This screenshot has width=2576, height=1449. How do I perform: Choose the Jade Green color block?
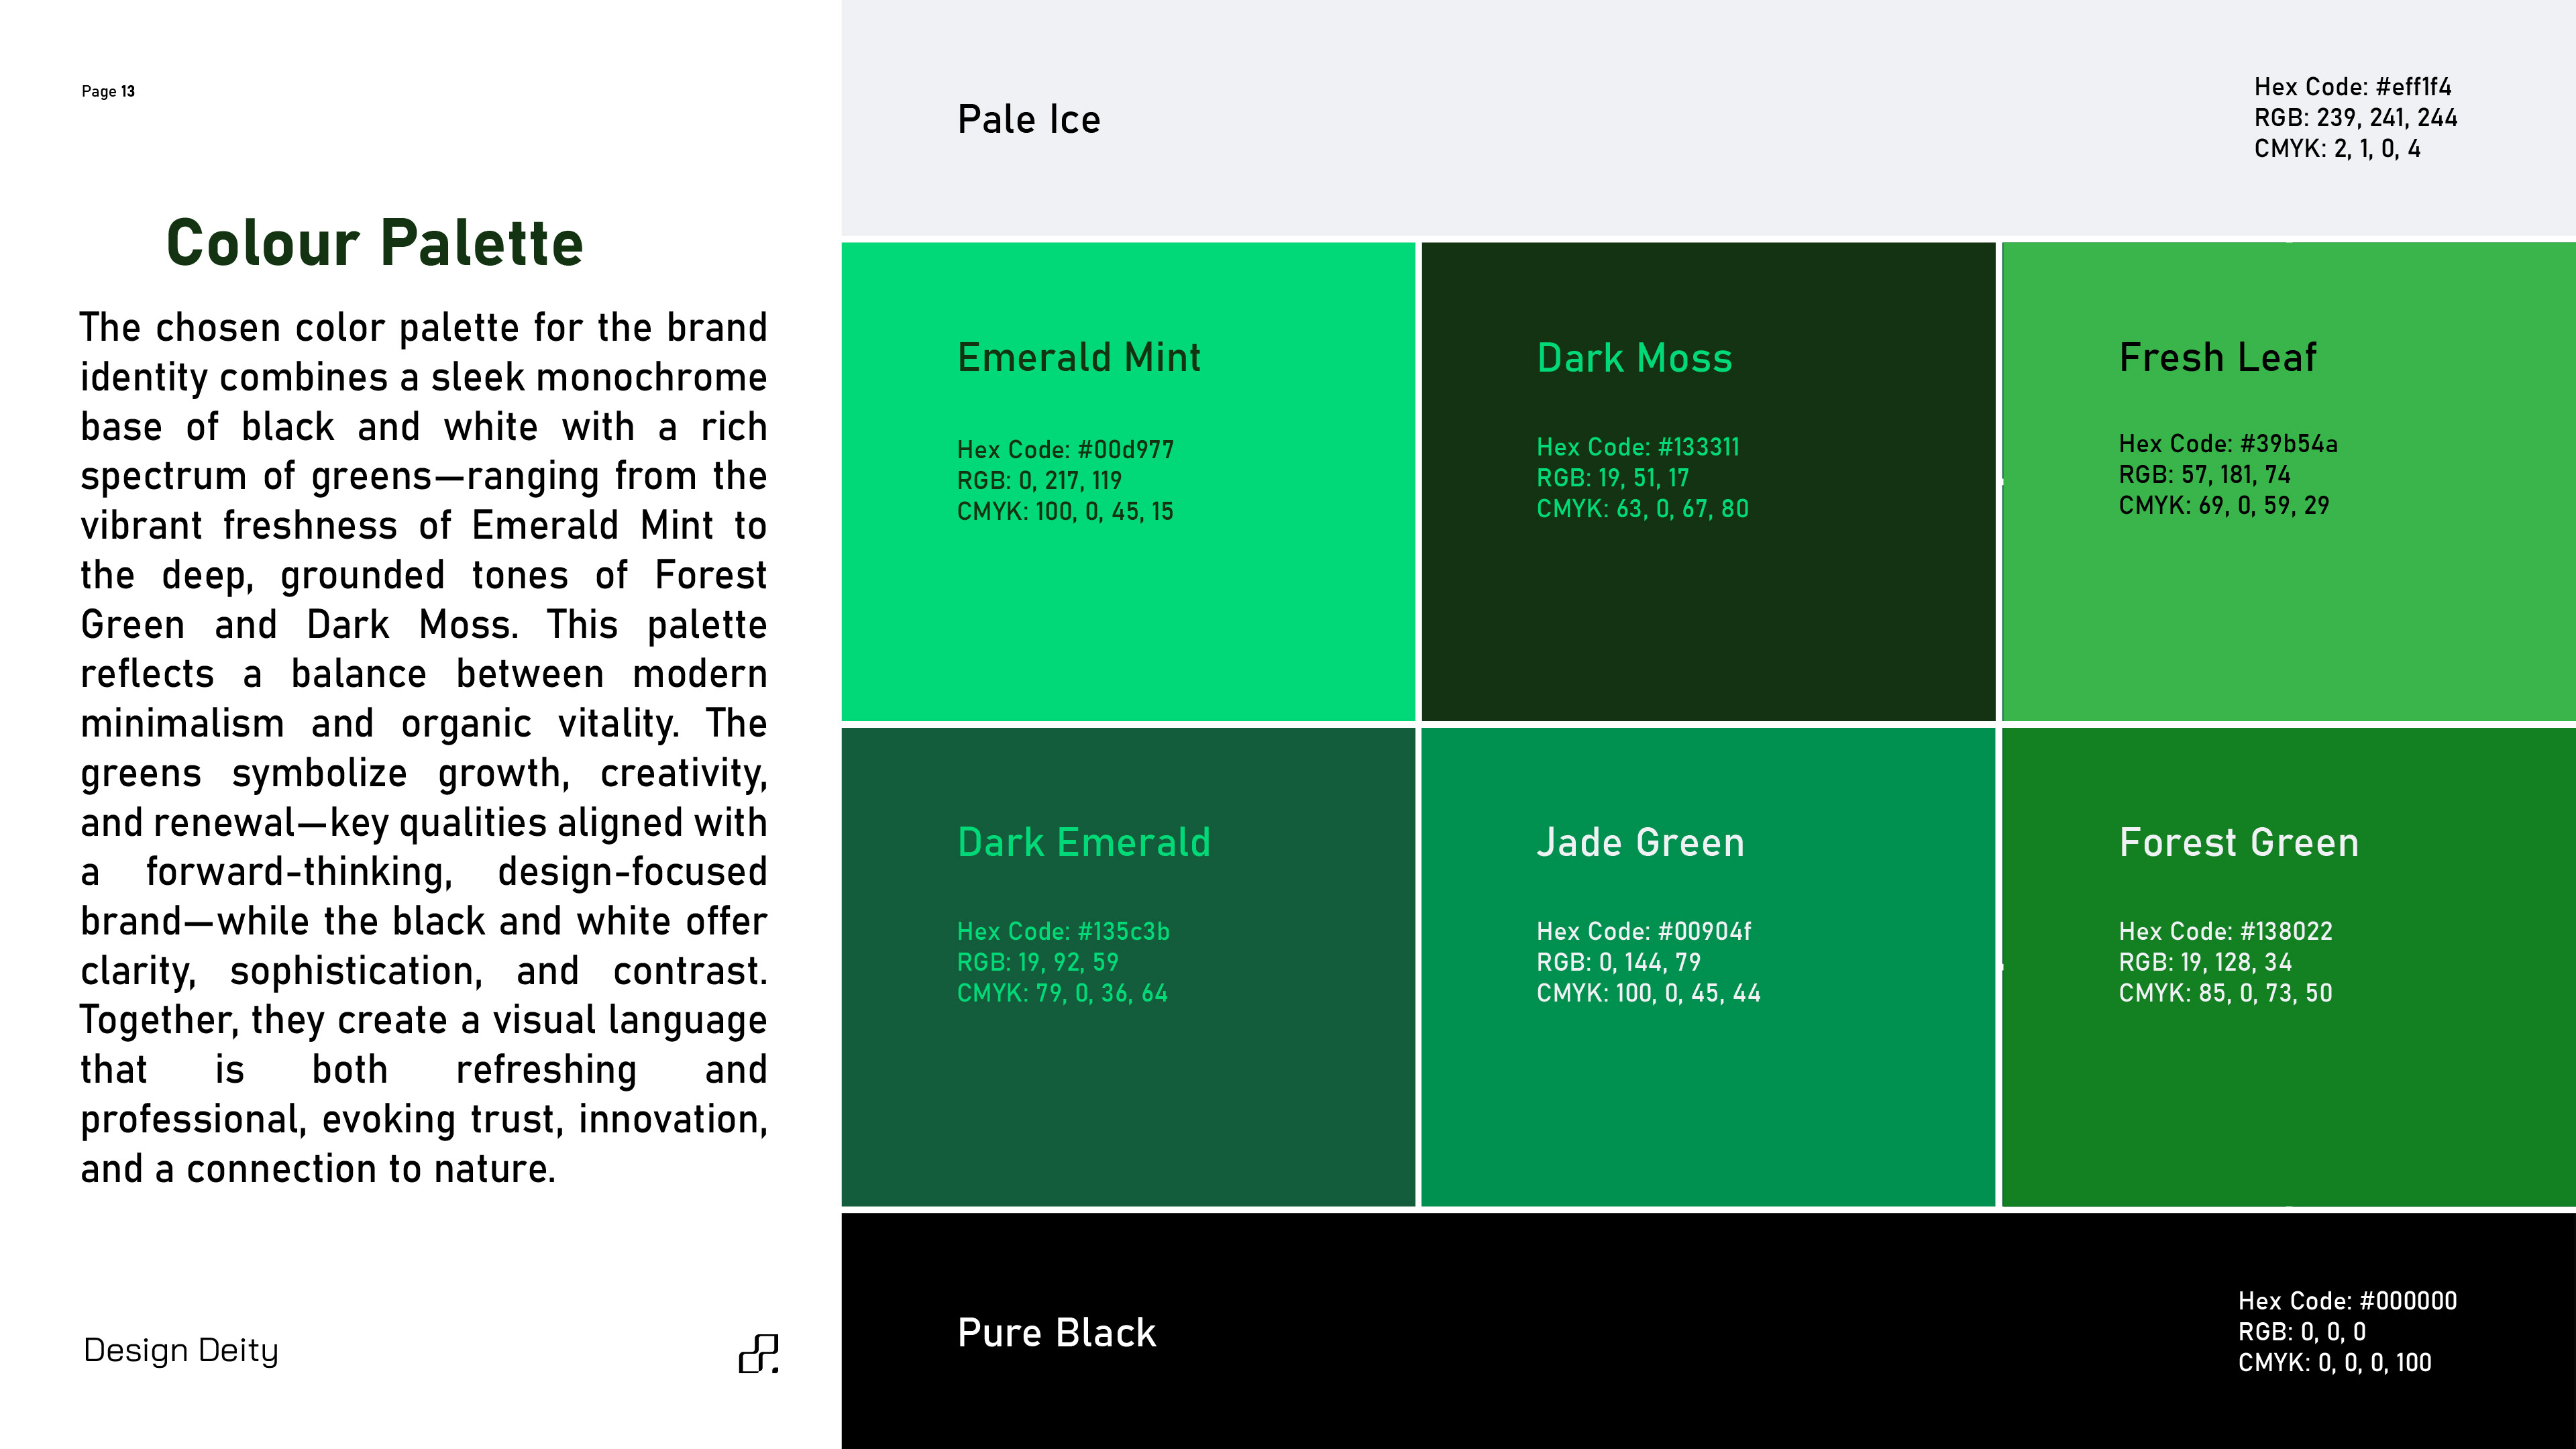click(1708, 1100)
